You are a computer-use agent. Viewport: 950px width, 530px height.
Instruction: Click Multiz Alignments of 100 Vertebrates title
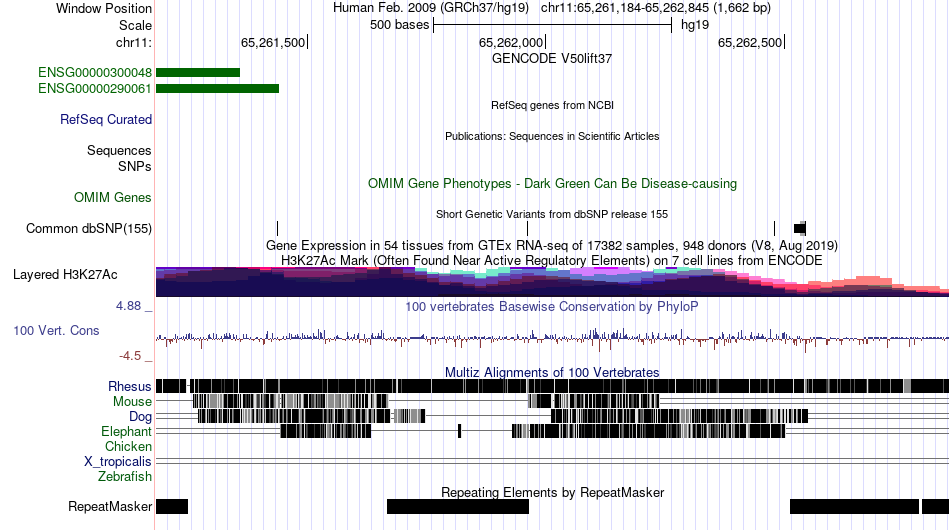coord(552,373)
